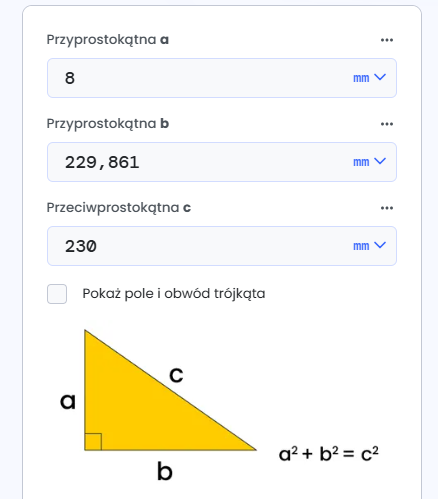
Task: Click the Przyprostokątna a field label
Action: [x=108, y=40]
